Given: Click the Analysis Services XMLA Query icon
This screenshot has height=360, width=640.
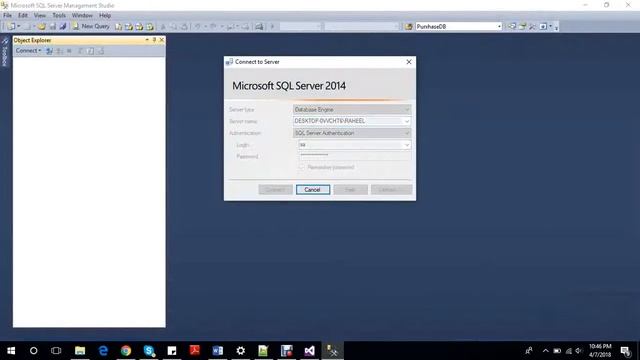Looking at the screenshot, I should [x=150, y=27].
